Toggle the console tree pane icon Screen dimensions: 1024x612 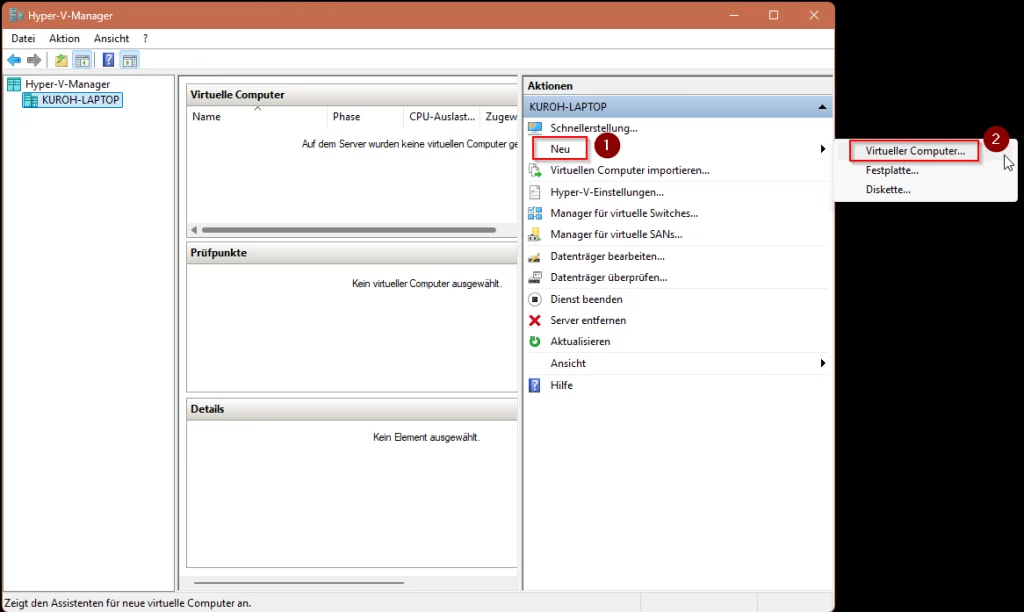coord(83,60)
